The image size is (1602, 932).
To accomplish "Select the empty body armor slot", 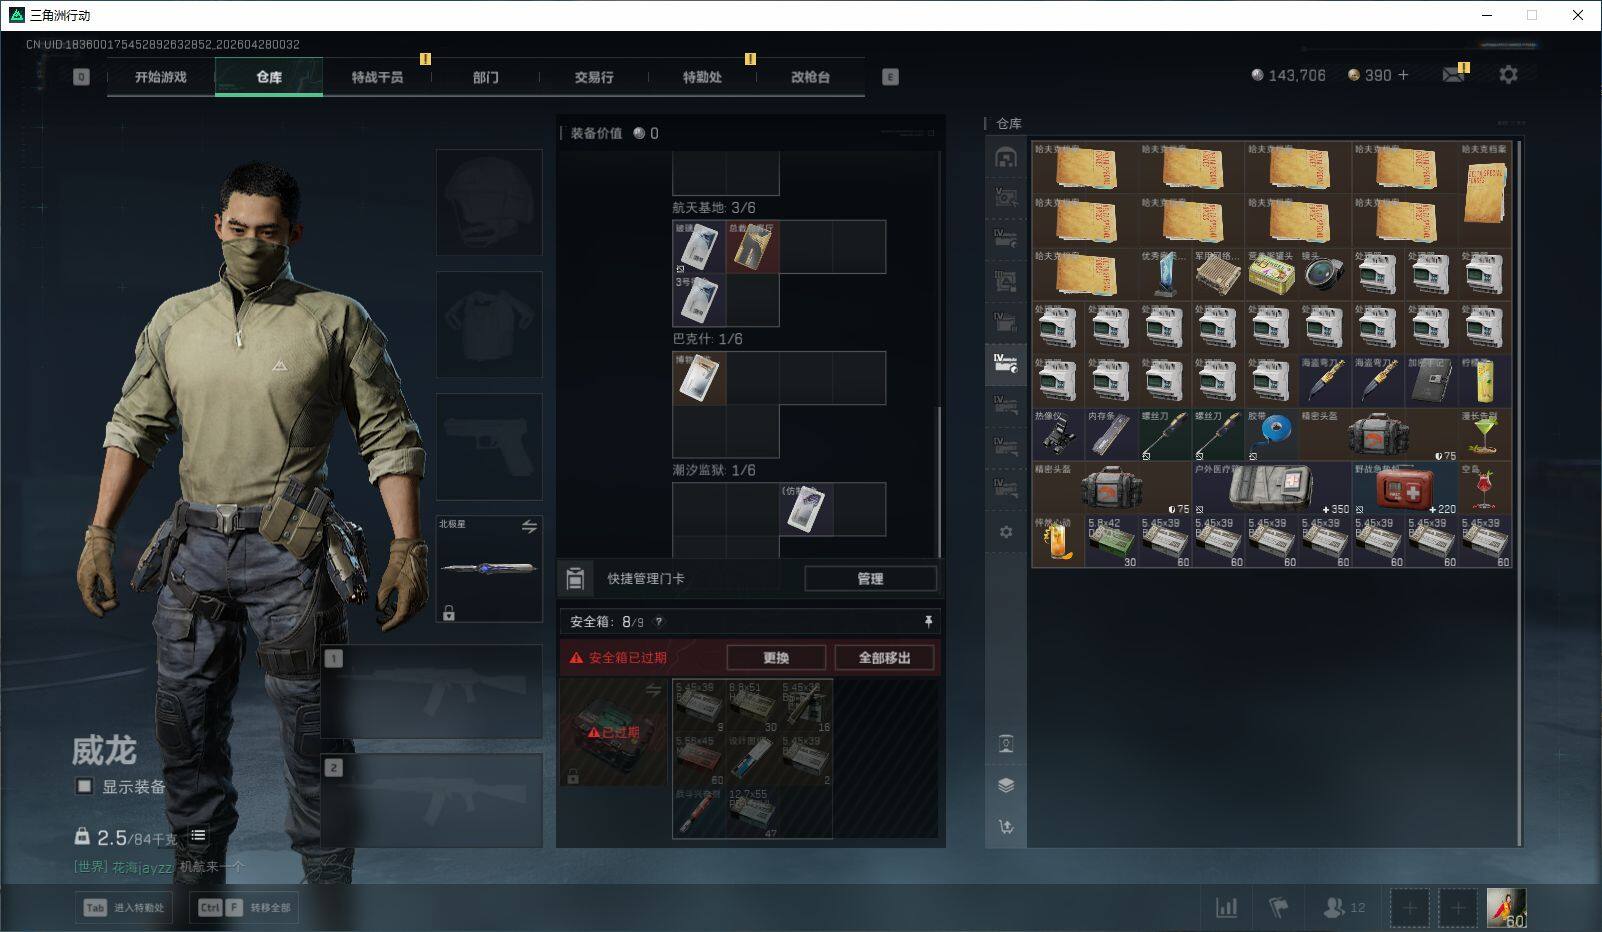I will pyautogui.click(x=489, y=324).
